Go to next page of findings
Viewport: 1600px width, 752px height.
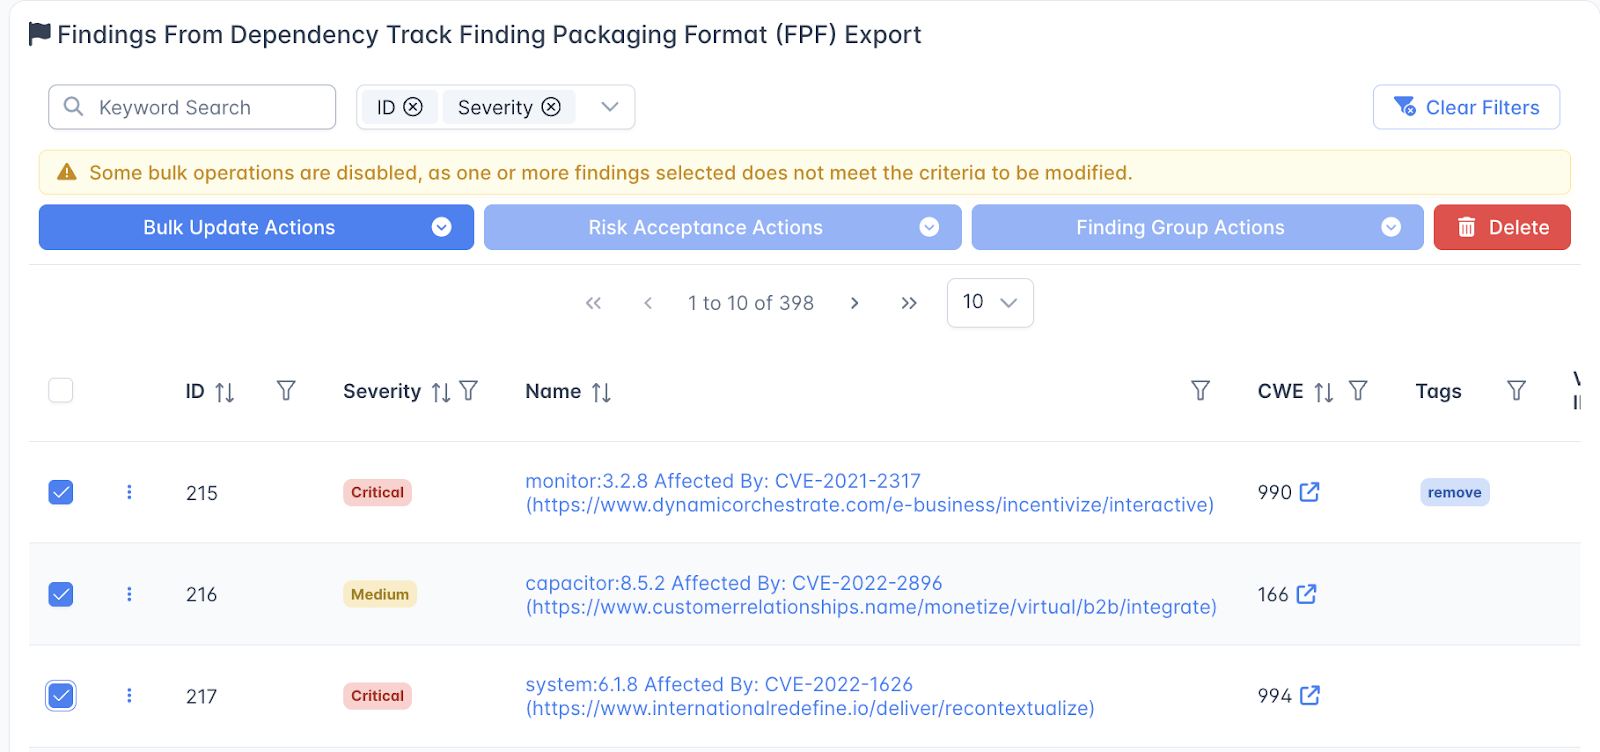[x=854, y=303]
